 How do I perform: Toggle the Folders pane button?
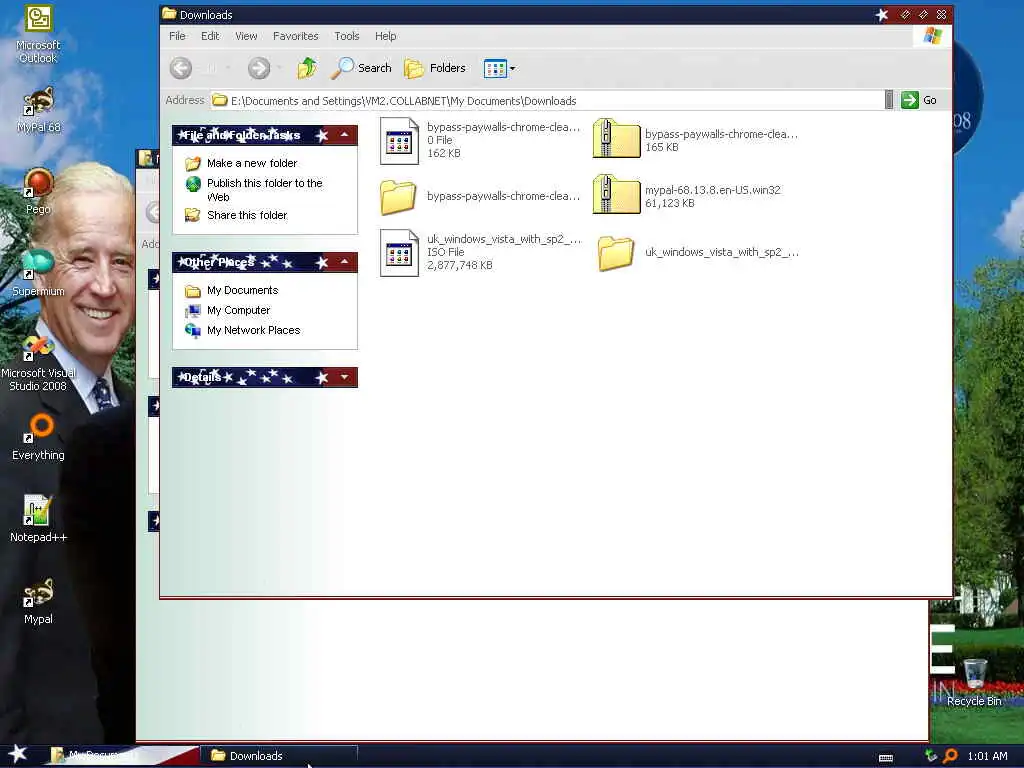point(435,68)
